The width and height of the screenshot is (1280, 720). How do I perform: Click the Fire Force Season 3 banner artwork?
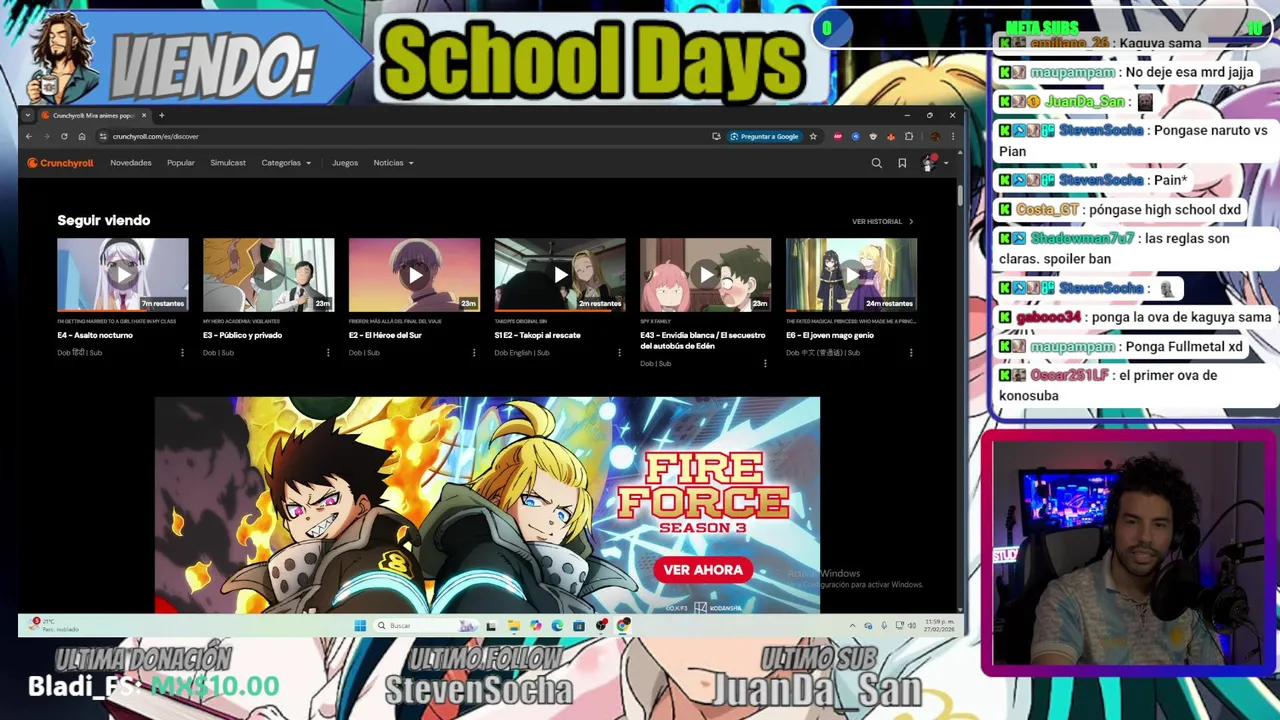[x=487, y=505]
